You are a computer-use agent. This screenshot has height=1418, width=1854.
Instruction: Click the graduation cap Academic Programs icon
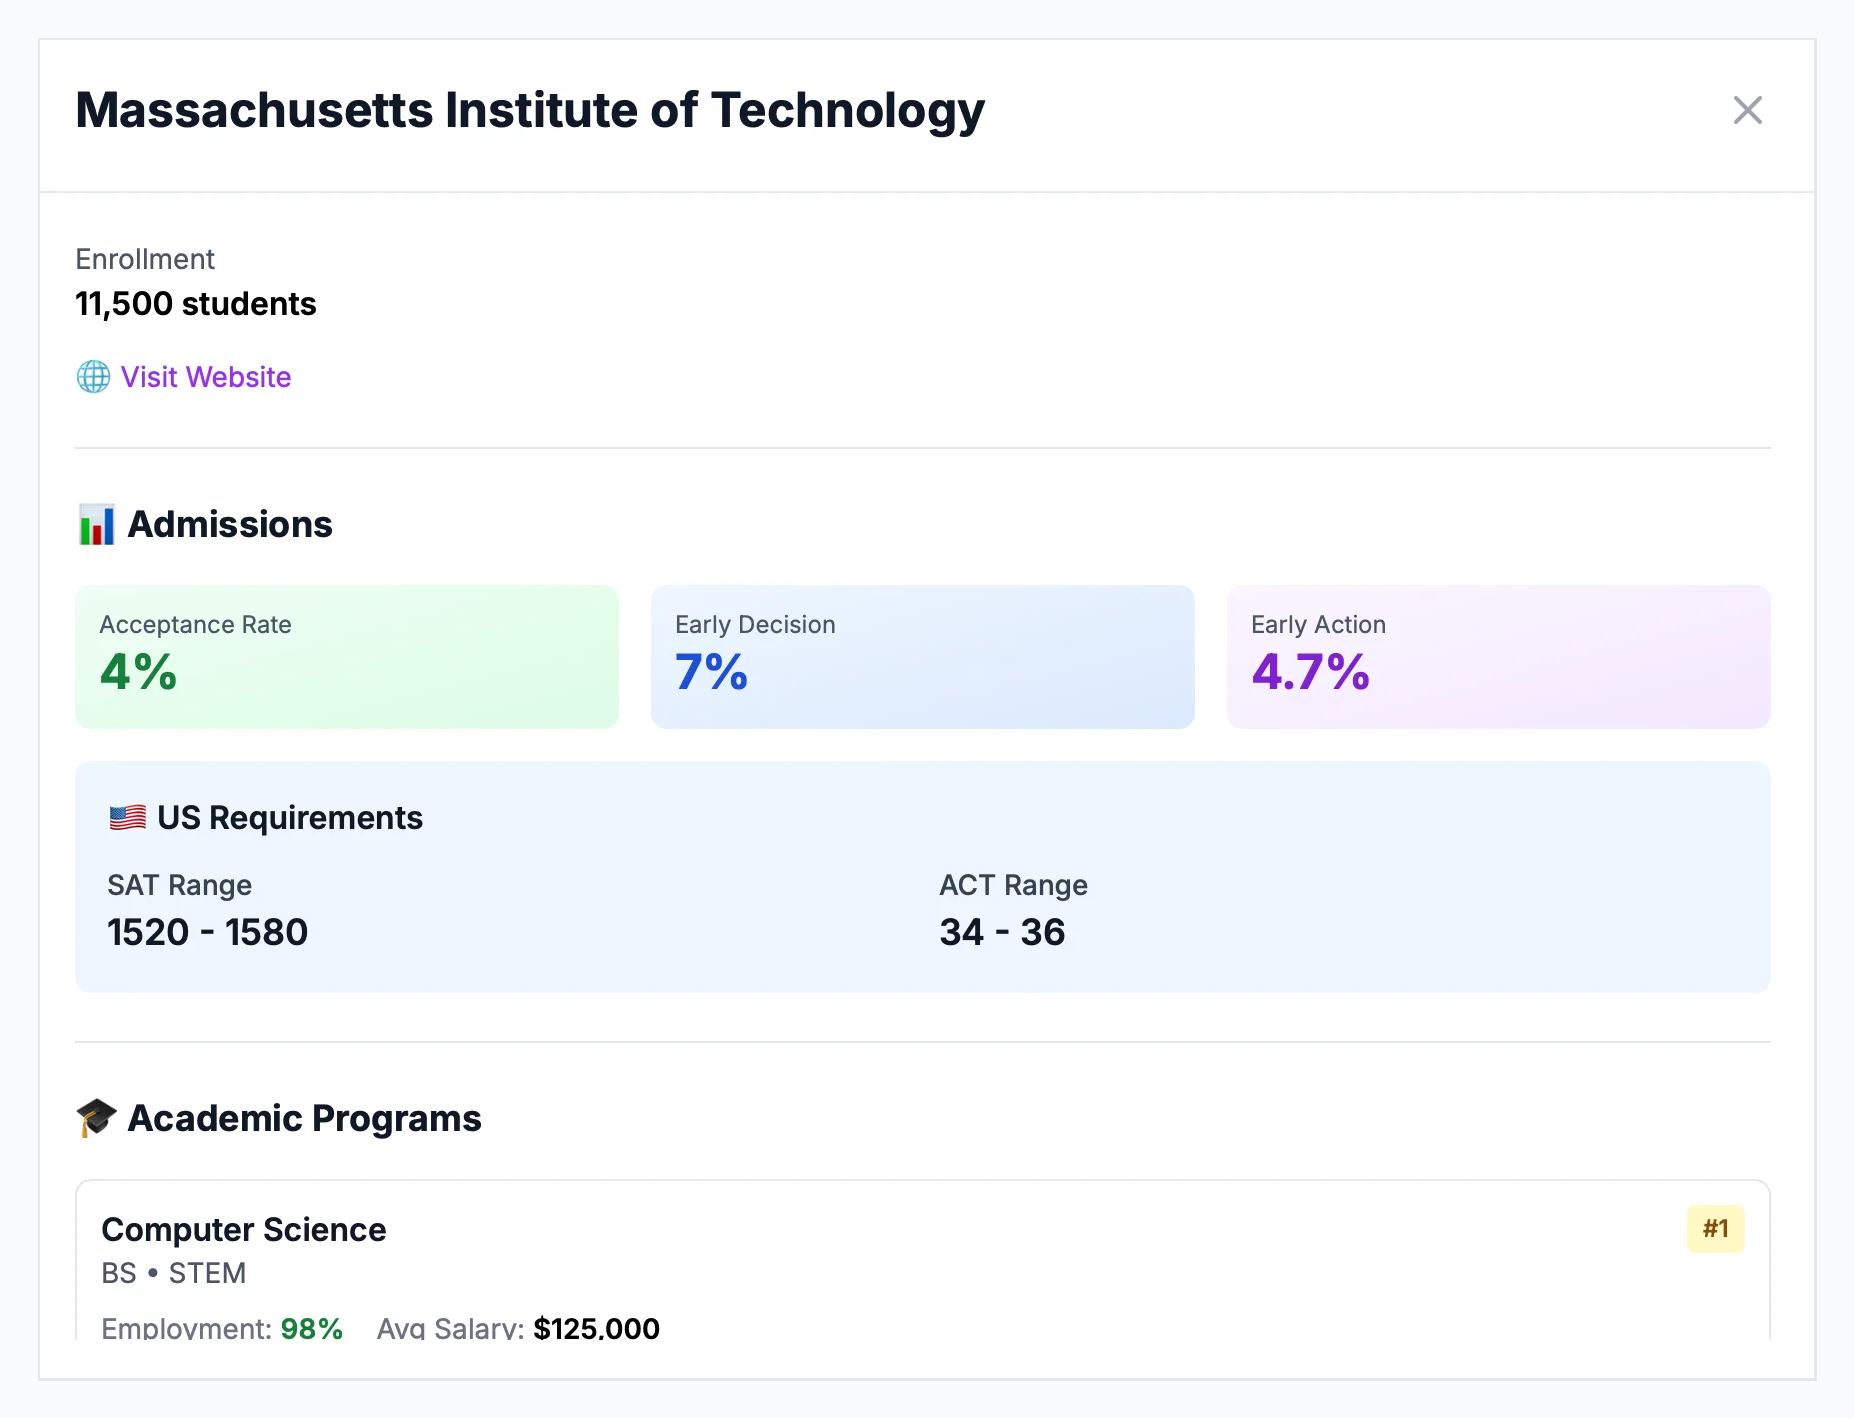96,1117
